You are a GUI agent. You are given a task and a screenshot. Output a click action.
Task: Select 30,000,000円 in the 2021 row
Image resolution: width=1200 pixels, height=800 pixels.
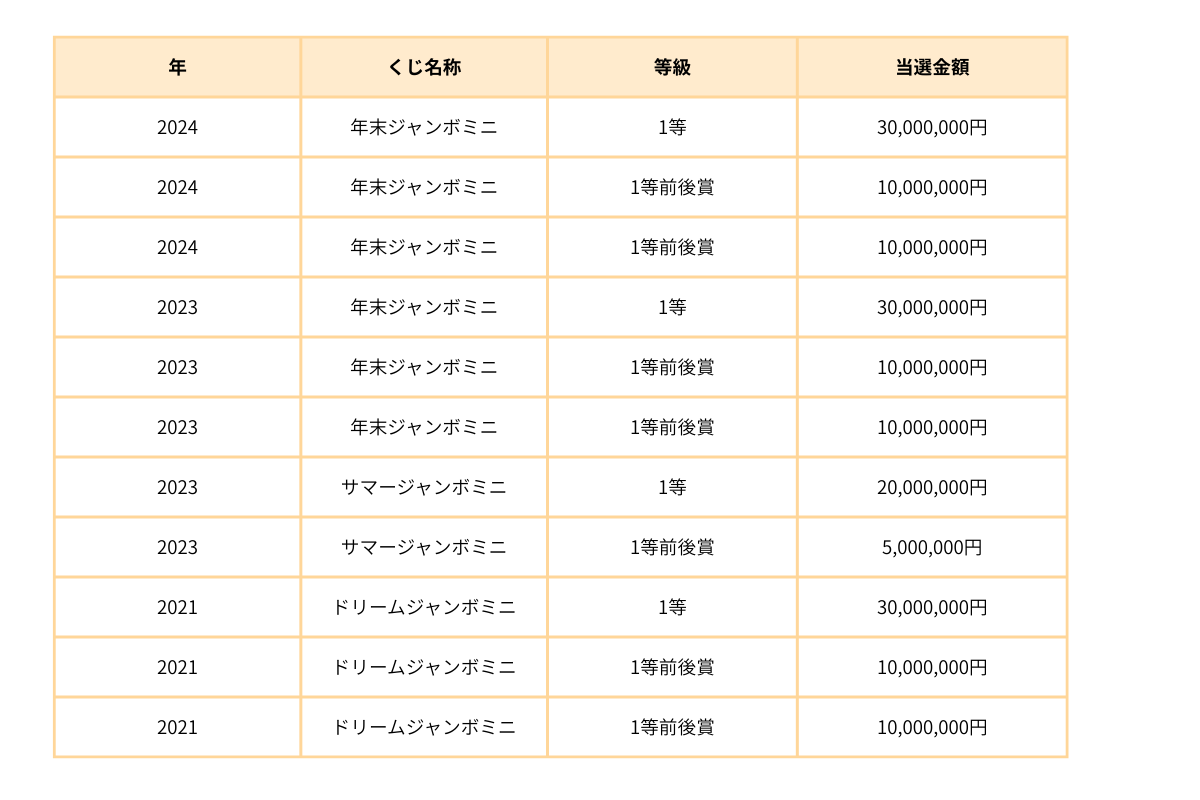coord(932,607)
